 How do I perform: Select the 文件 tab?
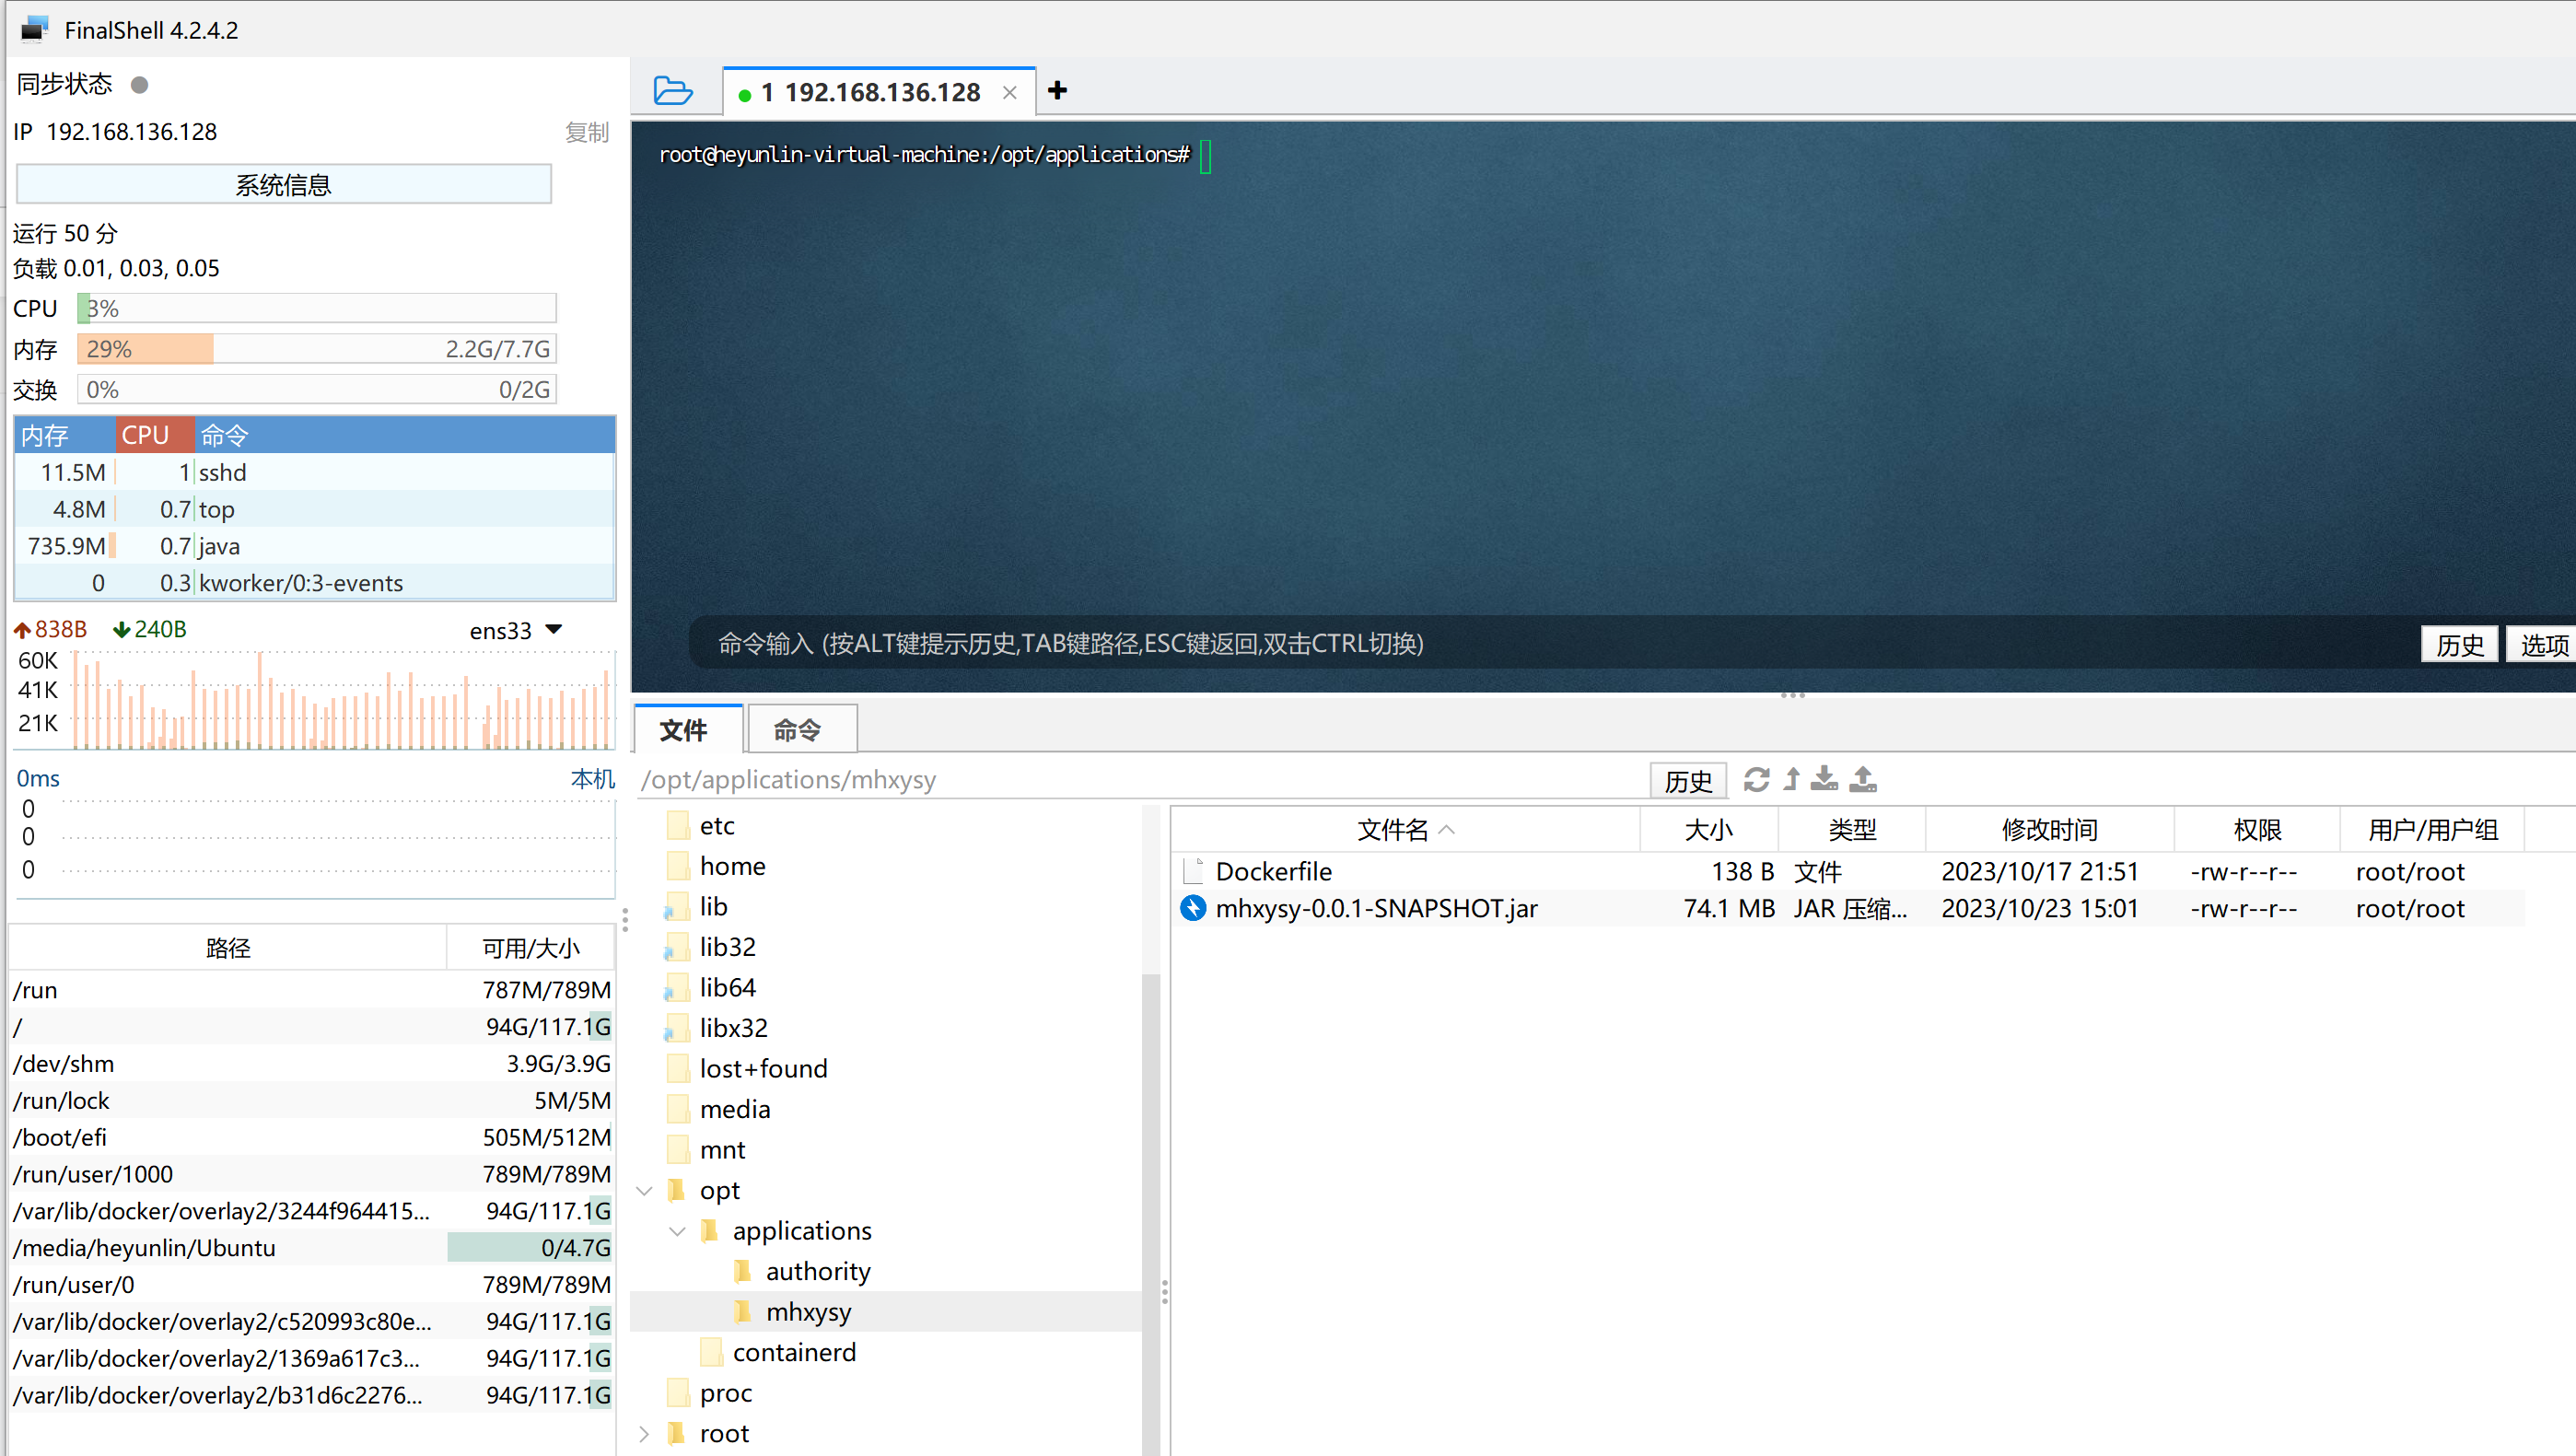click(x=685, y=730)
